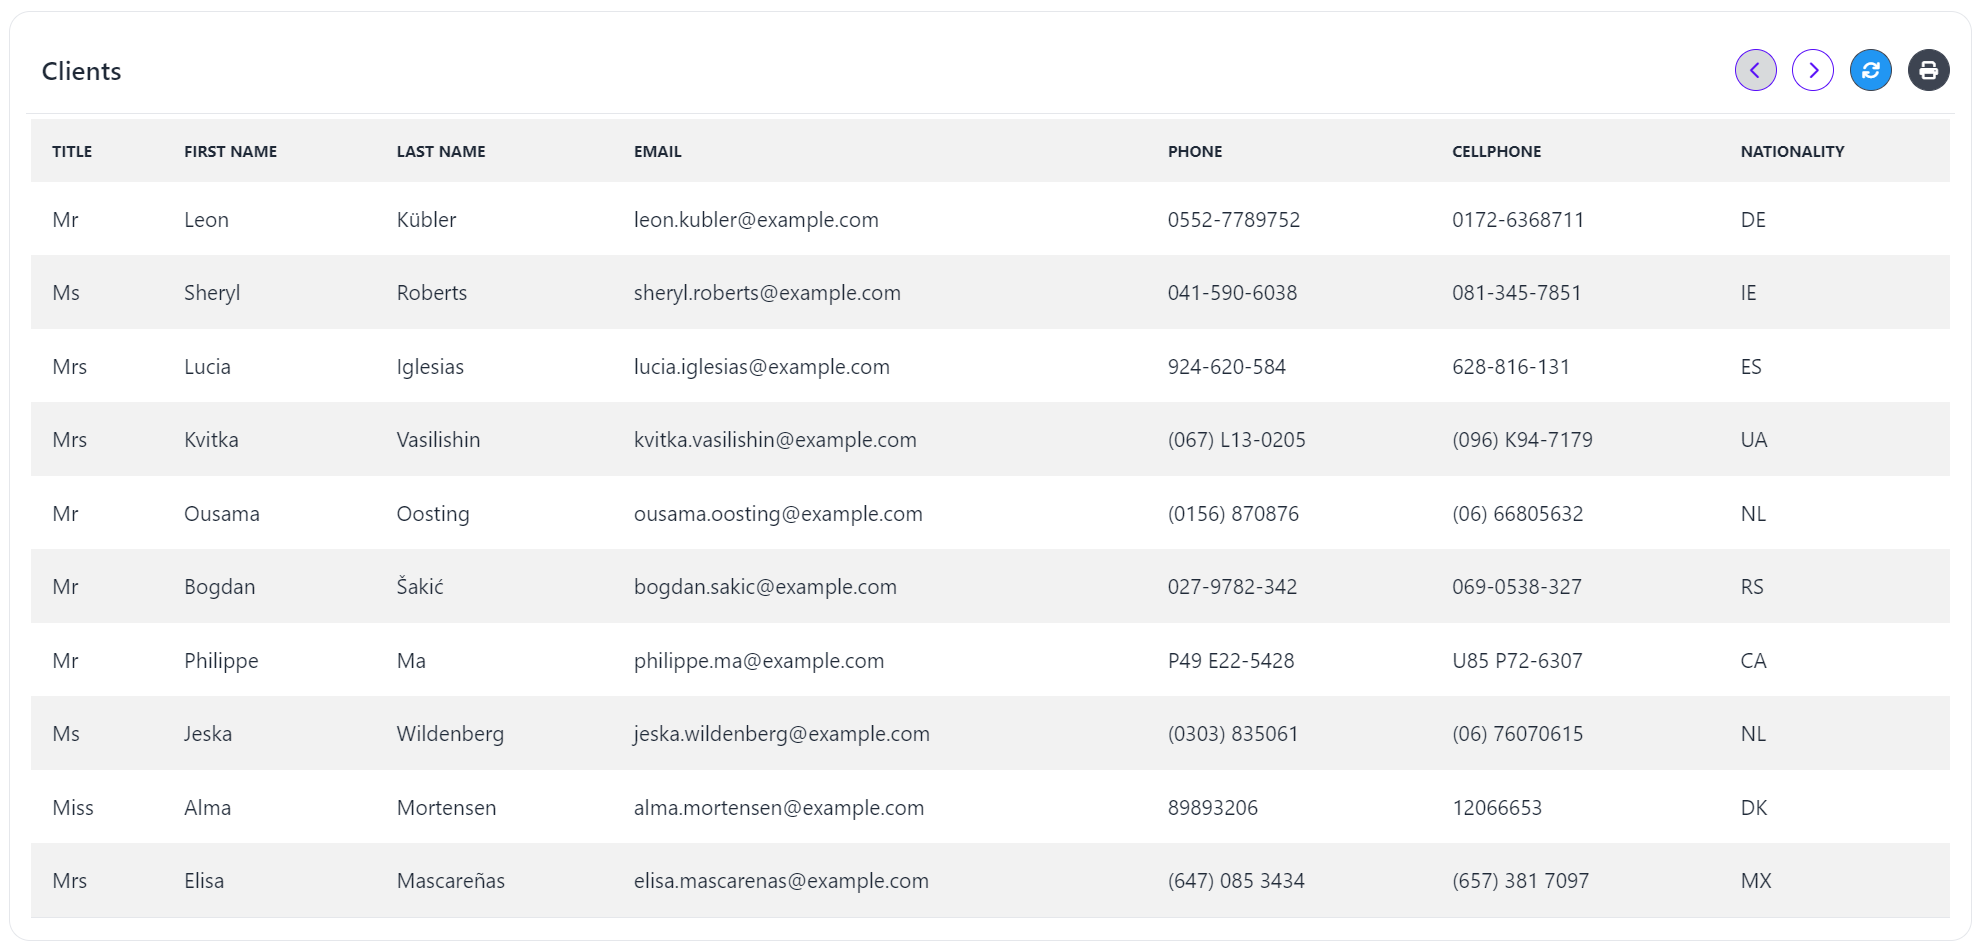This screenshot has width=1985, height=950.
Task: Click email sheryl.roberts@example.com
Action: (x=767, y=293)
